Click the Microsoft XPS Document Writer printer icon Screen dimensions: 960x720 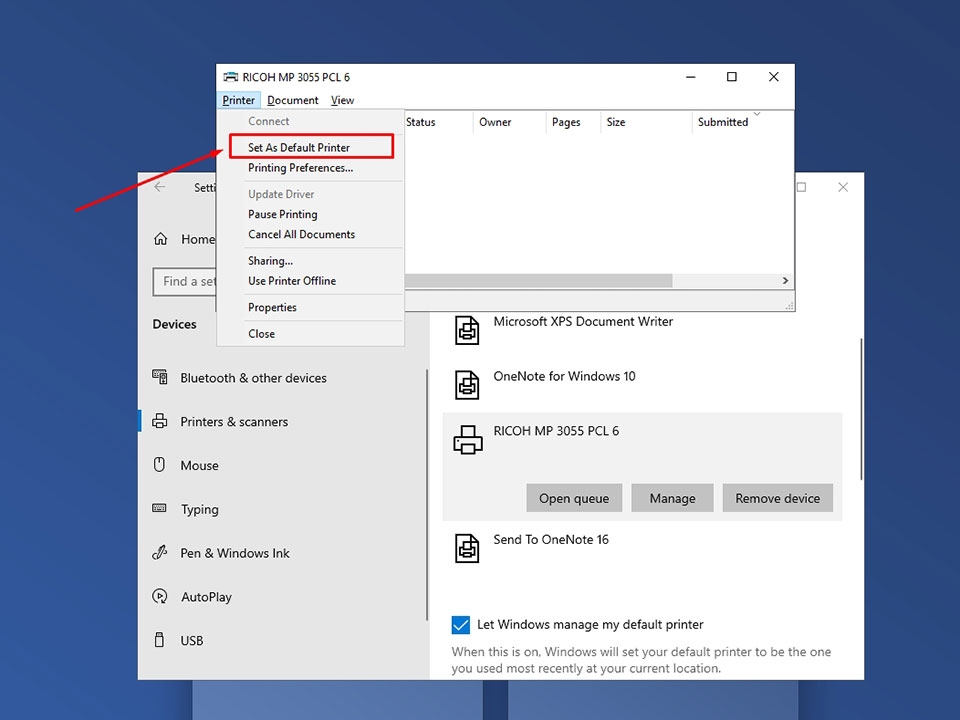pyautogui.click(x=467, y=331)
